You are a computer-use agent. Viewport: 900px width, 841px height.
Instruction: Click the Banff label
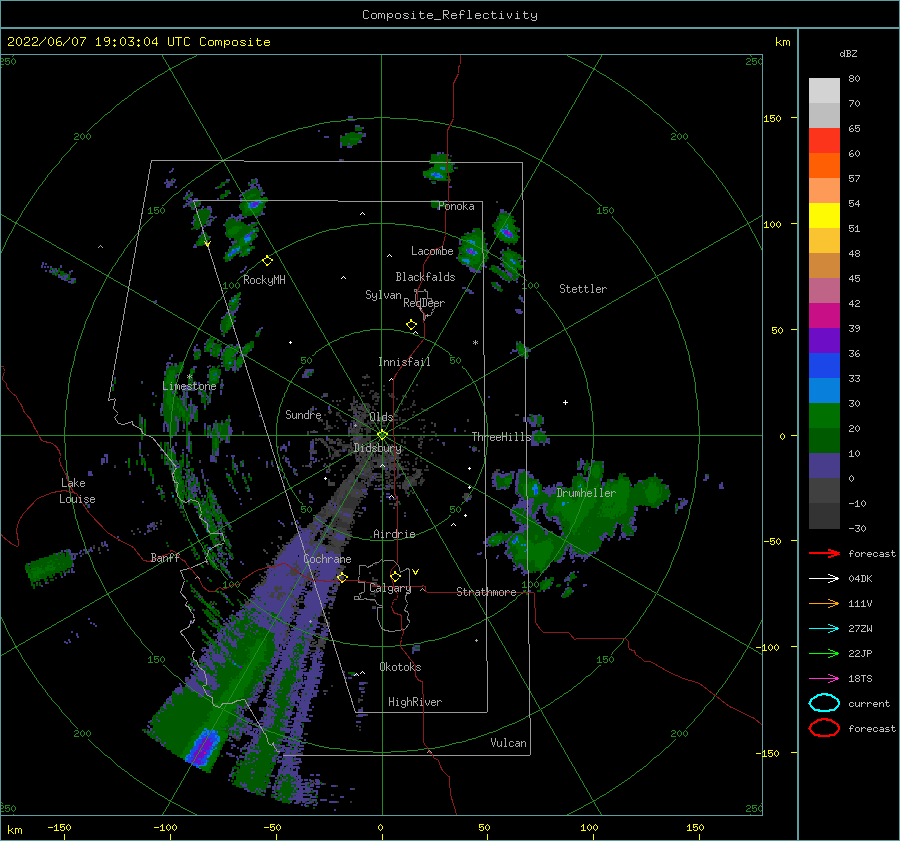coord(165,558)
